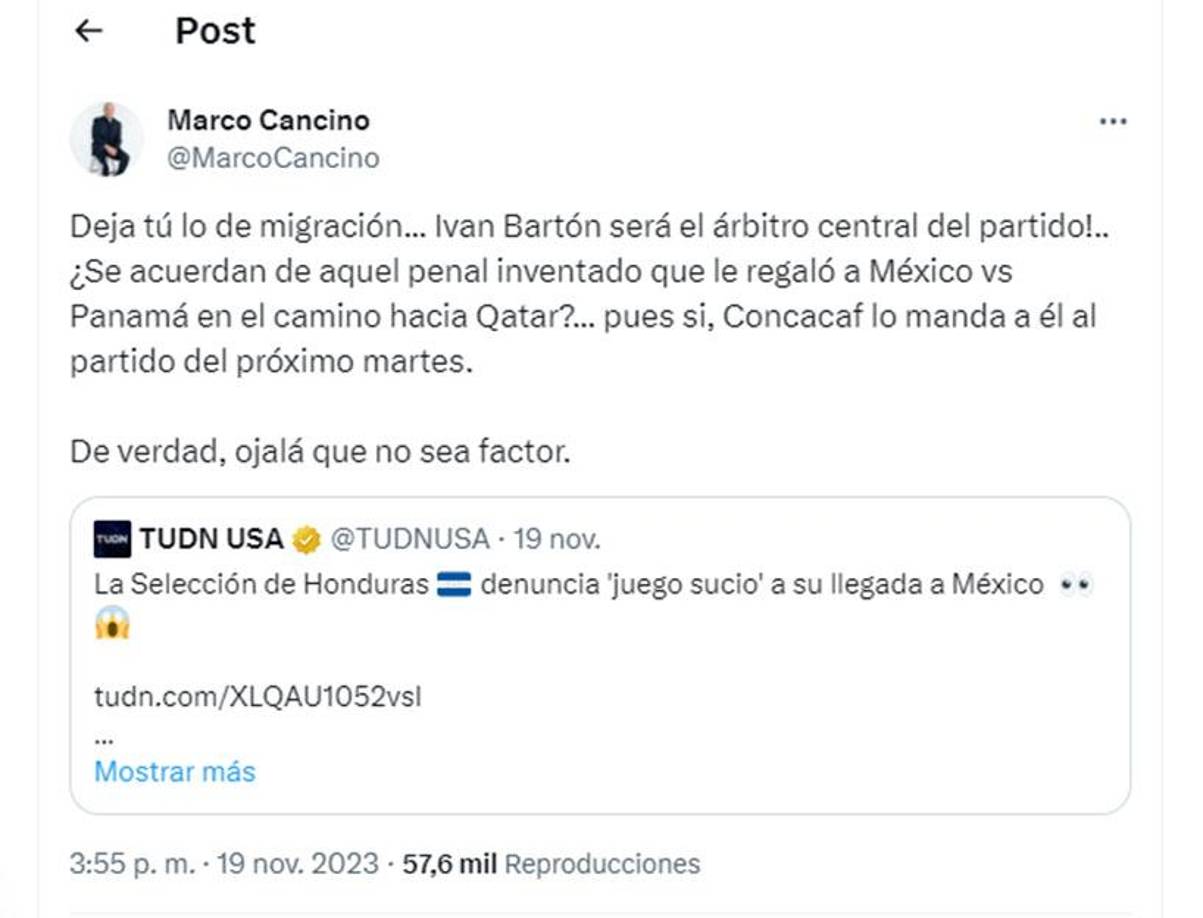1203x918 pixels.
Task: Open the tudn.com/XLQAU1052vsl link
Action: coord(257,700)
